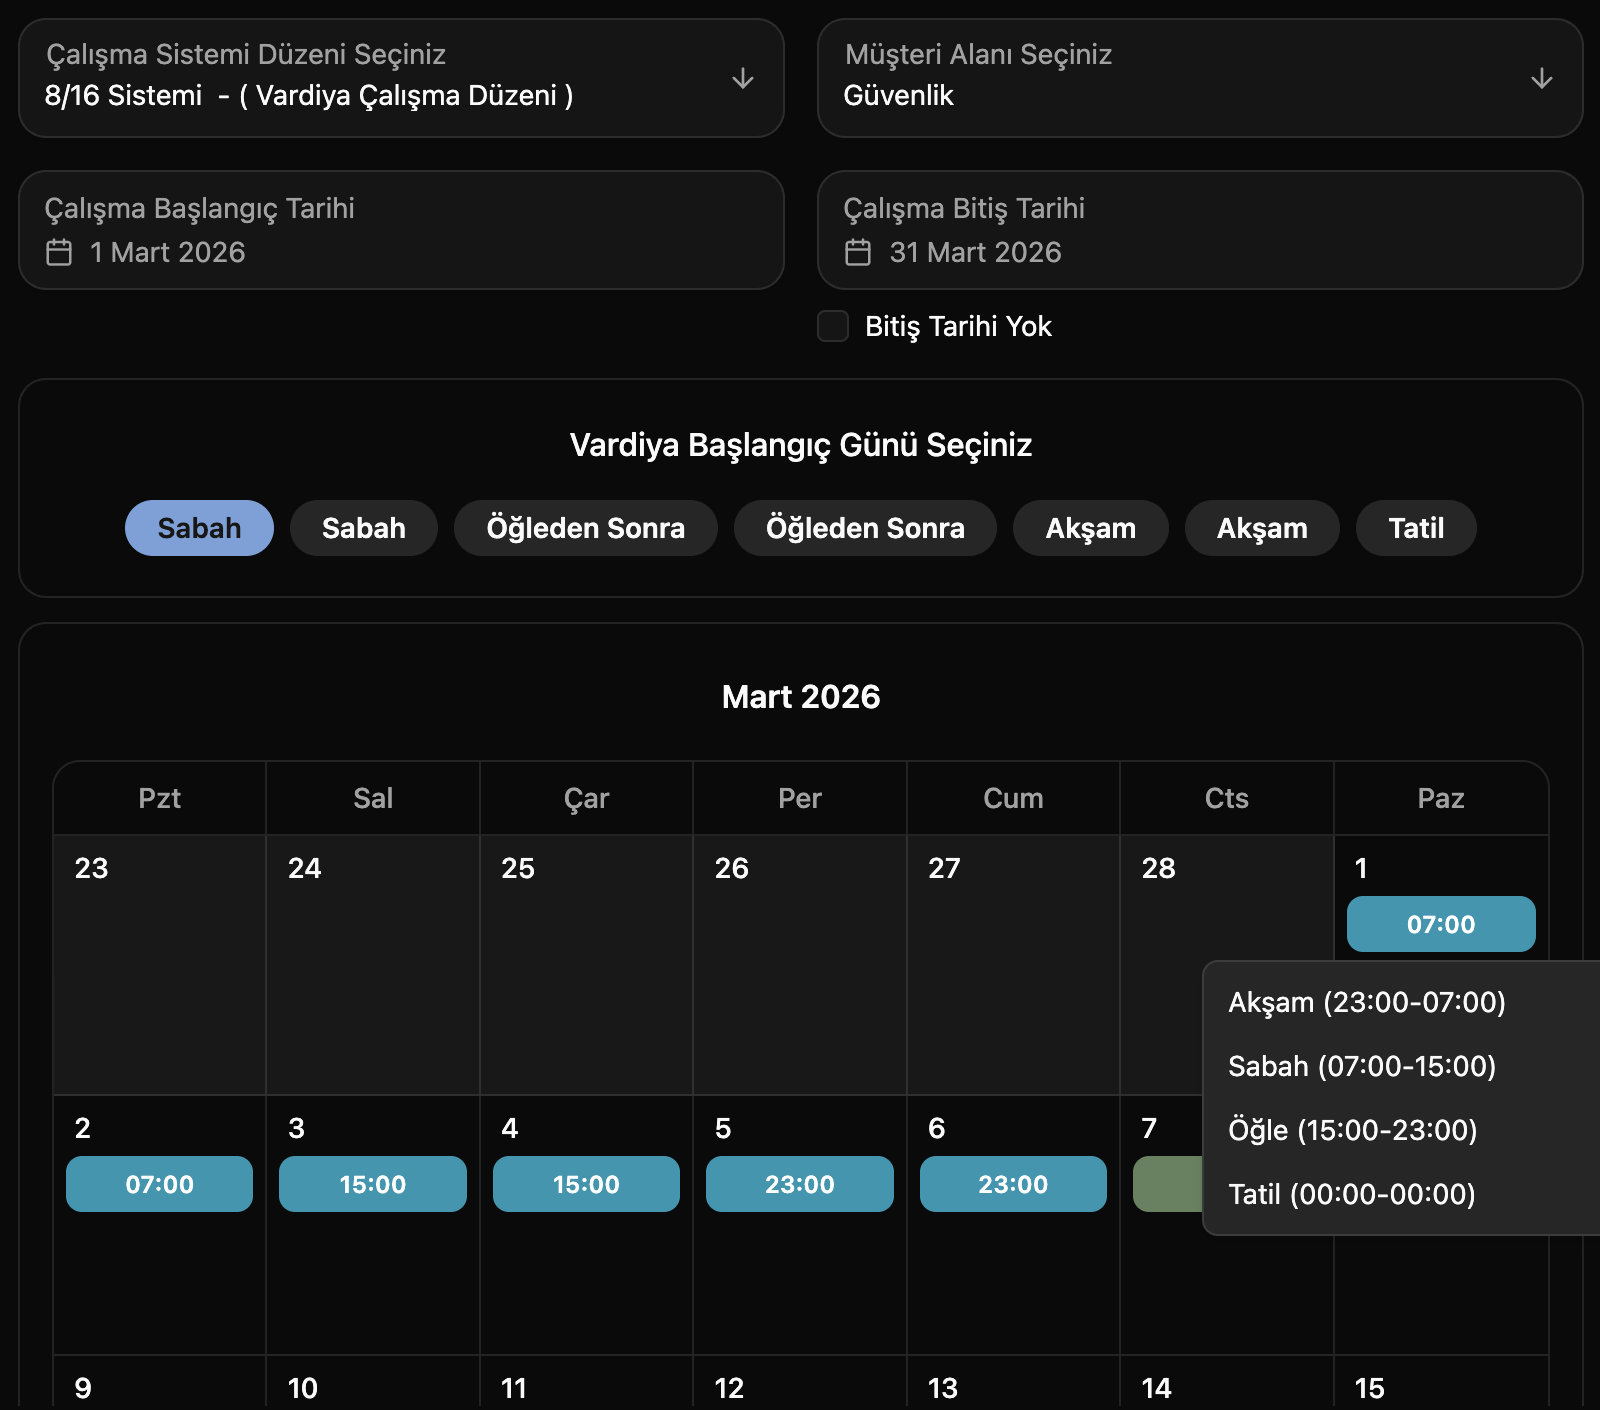Screen dimensions: 1600x1410
Task: Click the highlighted blue Sabah pill
Action: [199, 528]
